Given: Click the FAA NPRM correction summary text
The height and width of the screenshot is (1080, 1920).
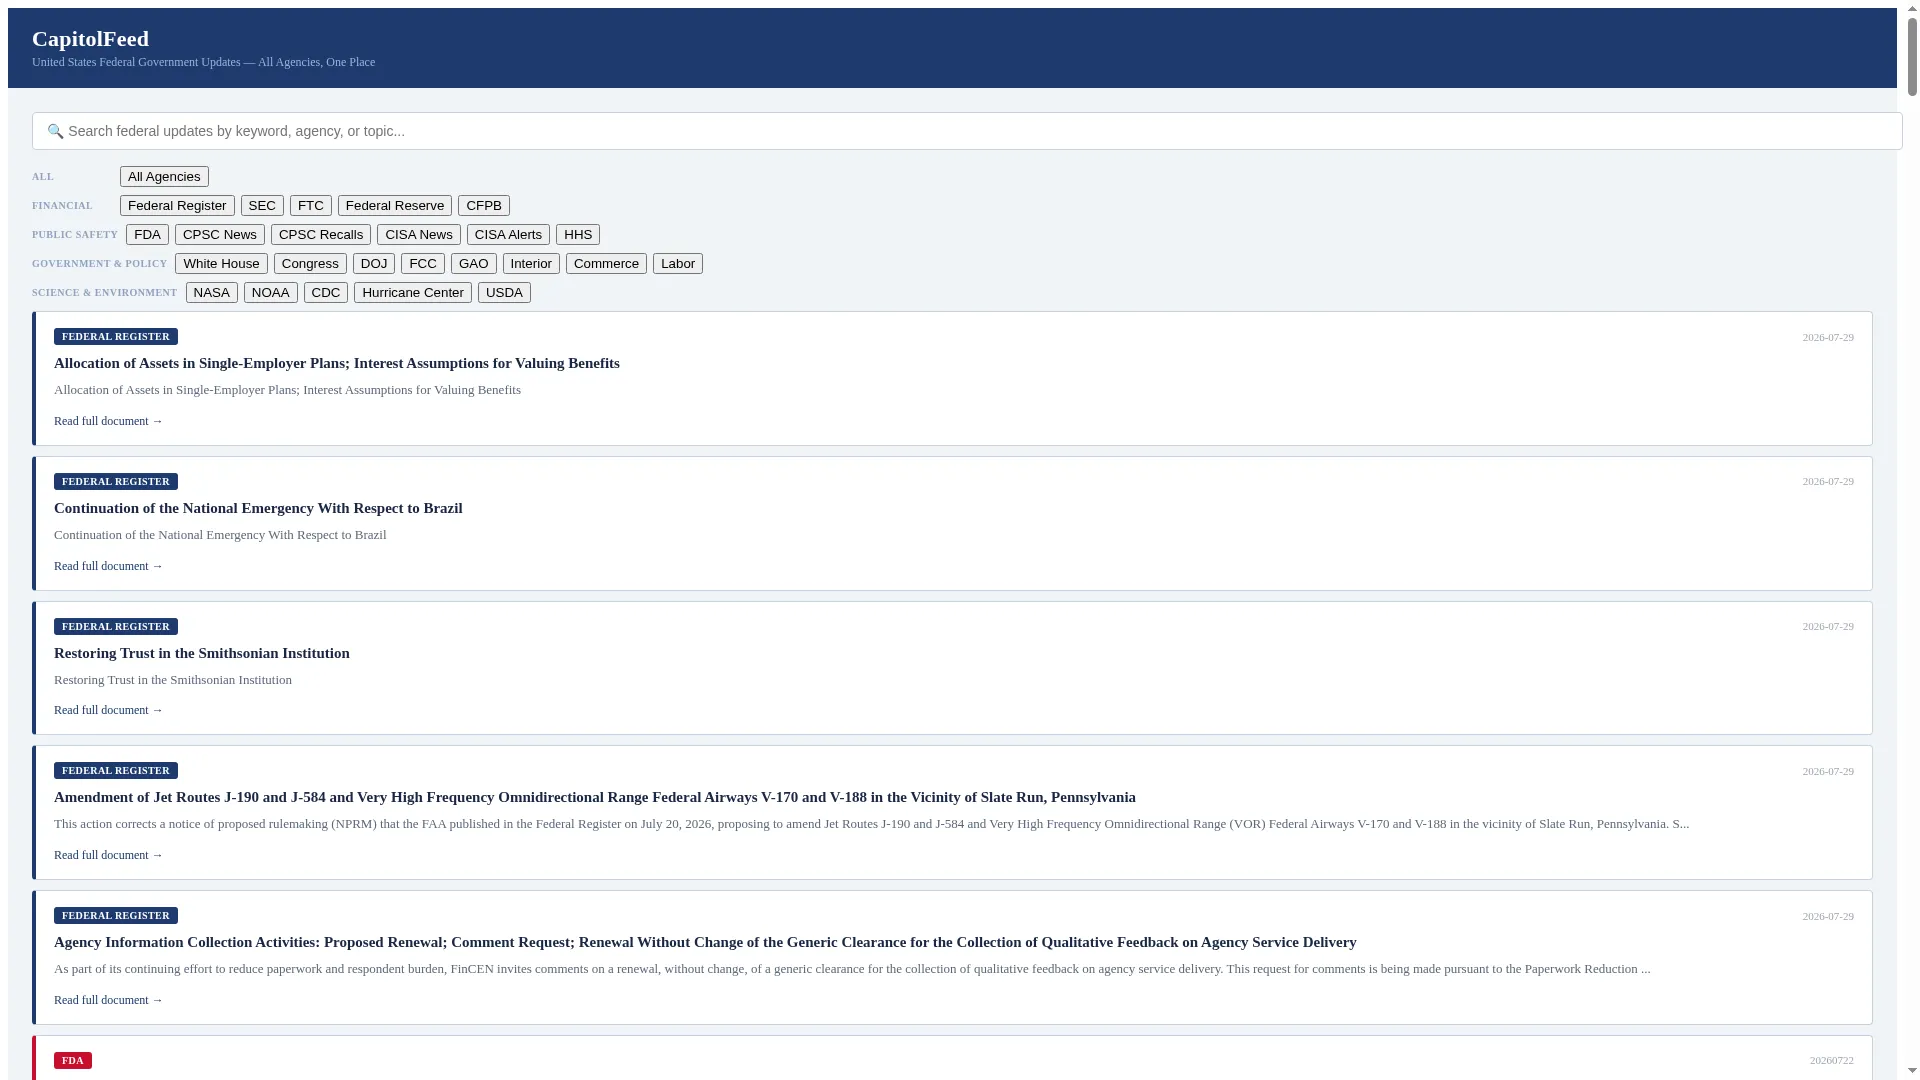Looking at the screenshot, I should (x=871, y=824).
